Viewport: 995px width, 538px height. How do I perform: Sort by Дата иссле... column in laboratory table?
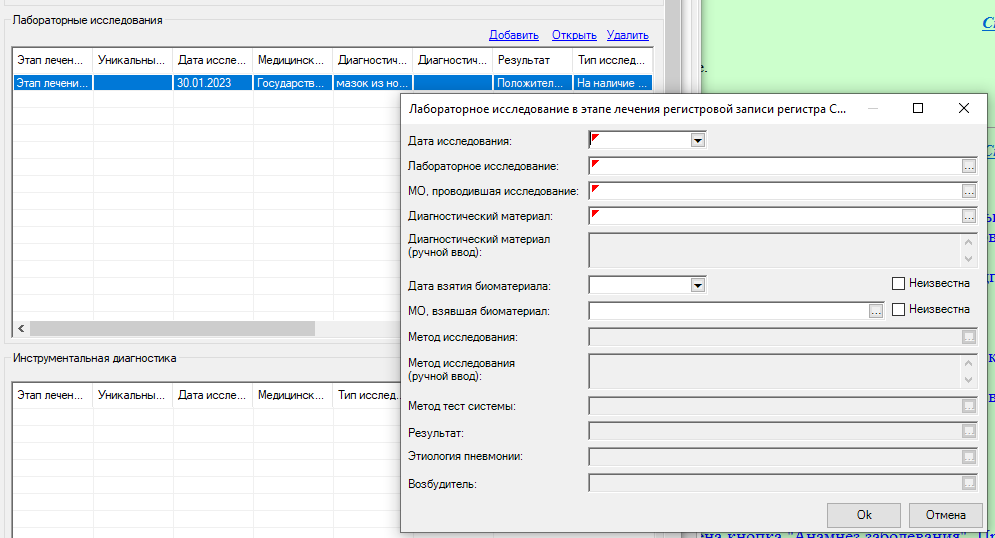[213, 60]
